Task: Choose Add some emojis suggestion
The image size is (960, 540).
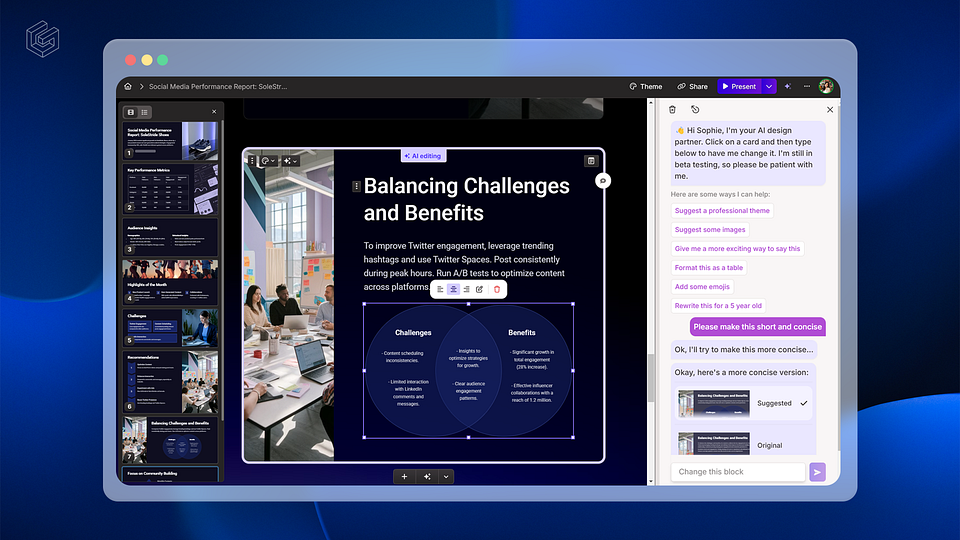Action: coord(702,287)
